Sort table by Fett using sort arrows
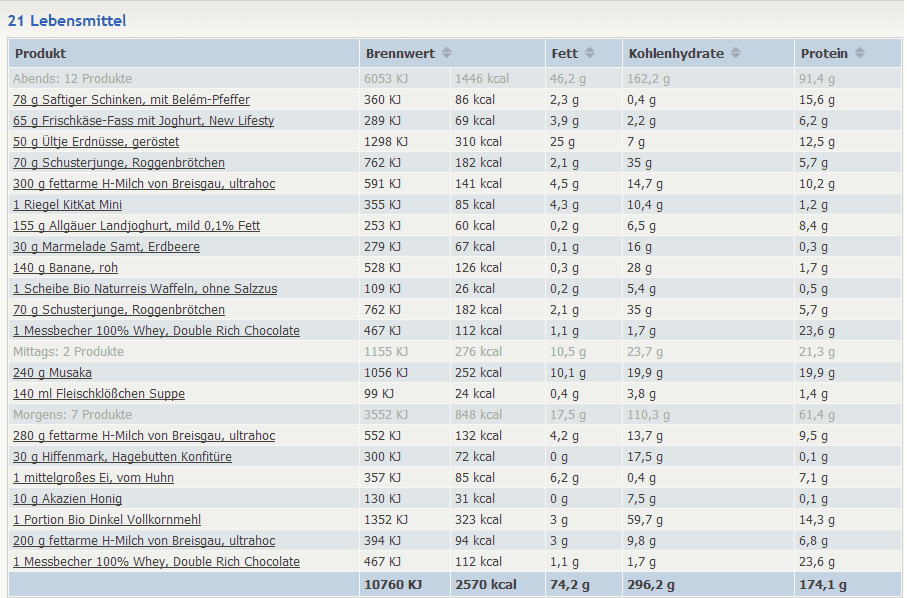Viewport: 907px width, 598px height. tap(589, 53)
